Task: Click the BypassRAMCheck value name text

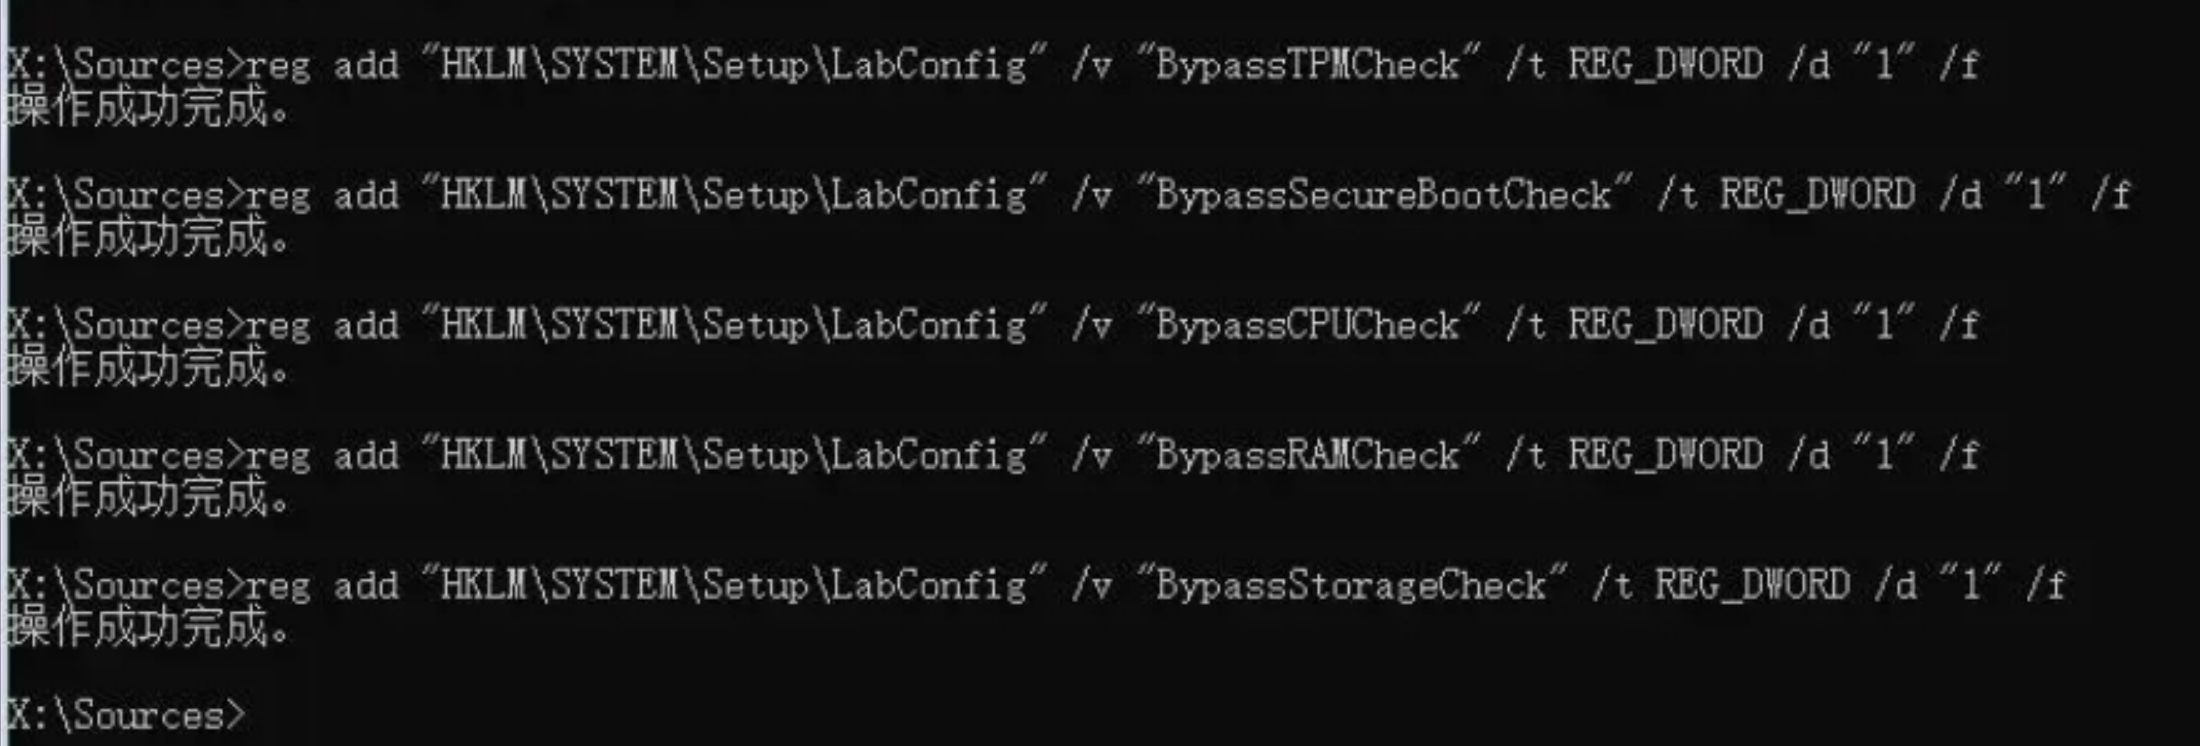Action: coord(1307,455)
